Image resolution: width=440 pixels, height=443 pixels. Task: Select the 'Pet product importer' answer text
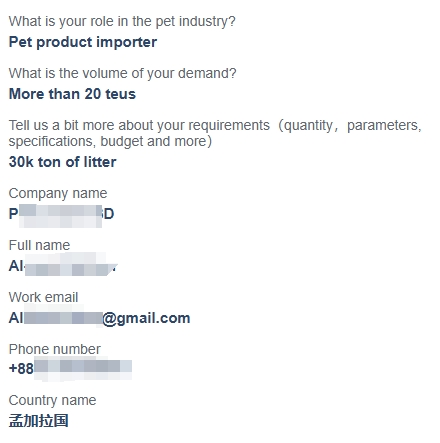tap(83, 42)
